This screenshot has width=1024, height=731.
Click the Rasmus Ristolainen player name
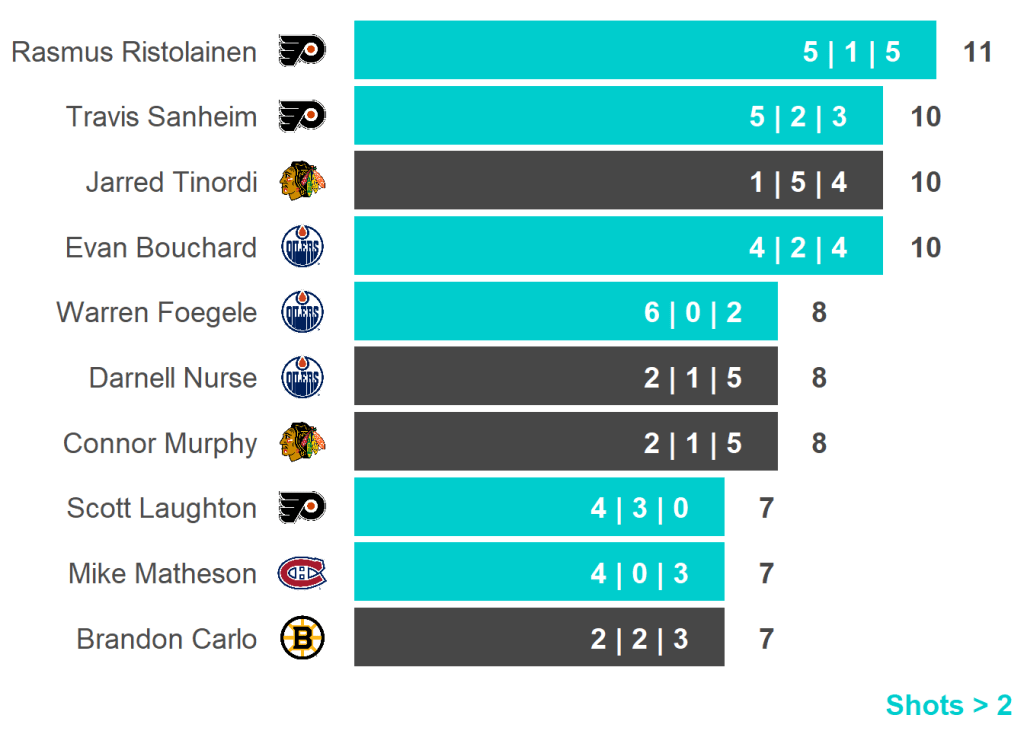(134, 52)
